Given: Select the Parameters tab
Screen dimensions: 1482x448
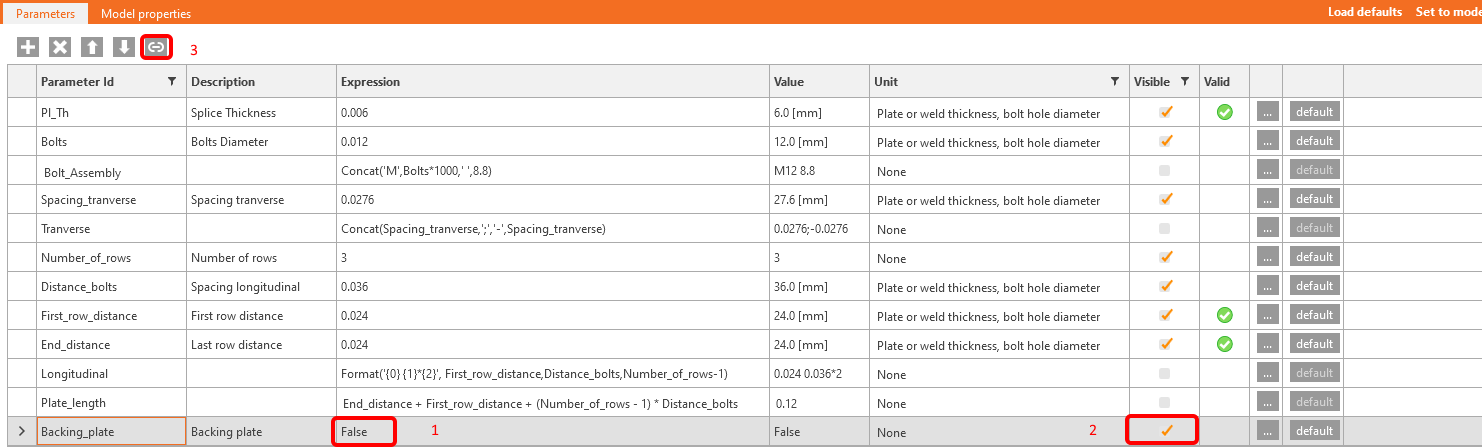Looking at the screenshot, I should (45, 14).
